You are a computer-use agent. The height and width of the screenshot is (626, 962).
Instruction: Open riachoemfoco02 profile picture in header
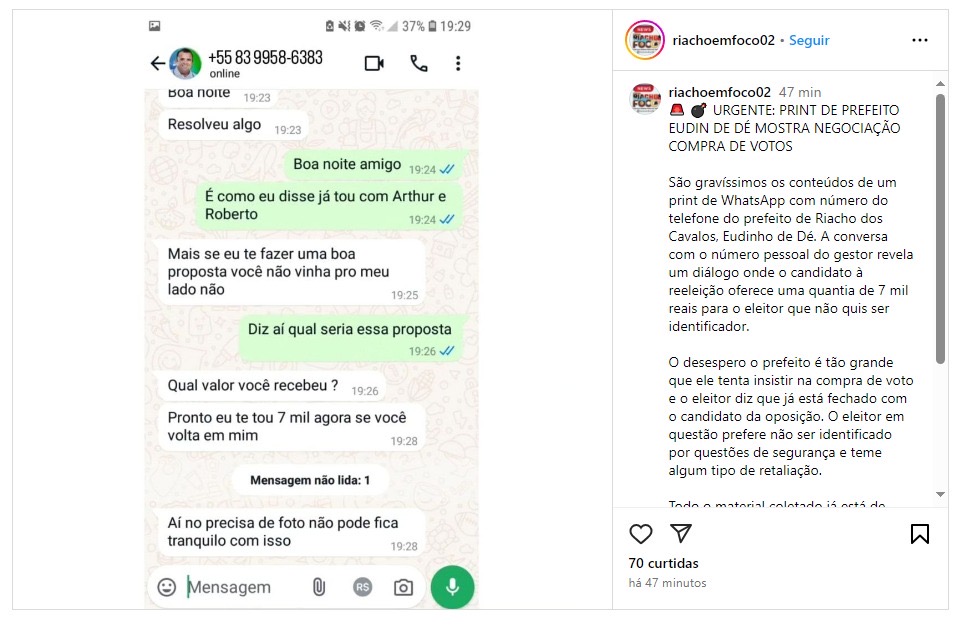(x=644, y=40)
